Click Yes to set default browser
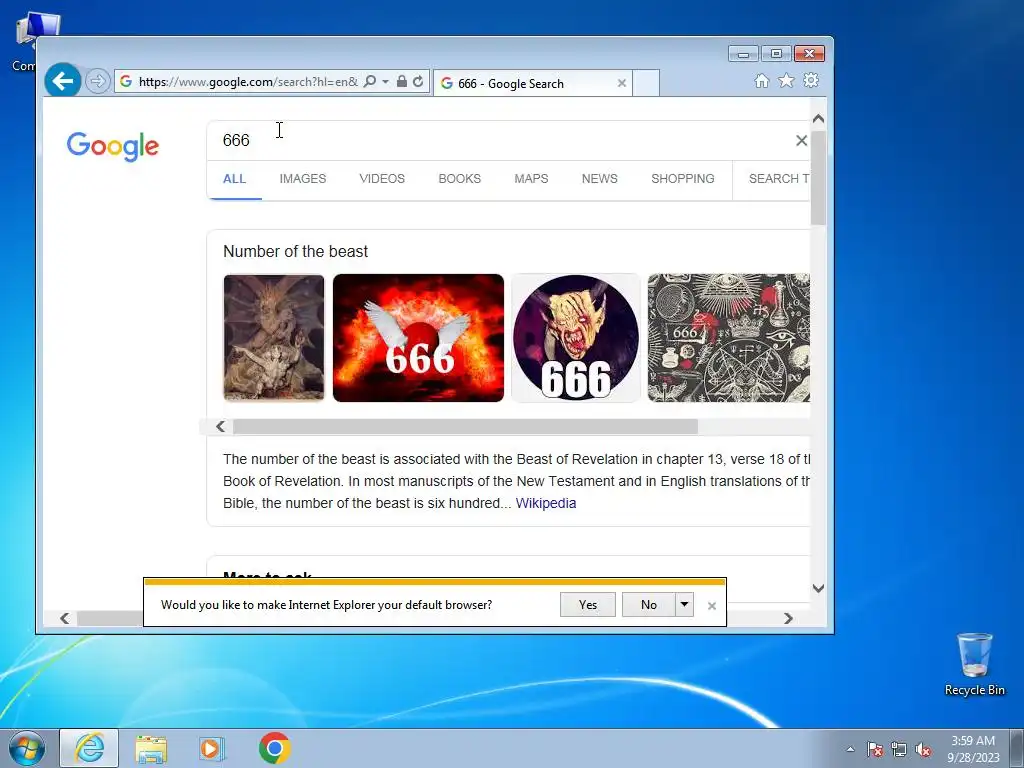Screen dimensions: 1024x768 [588, 605]
